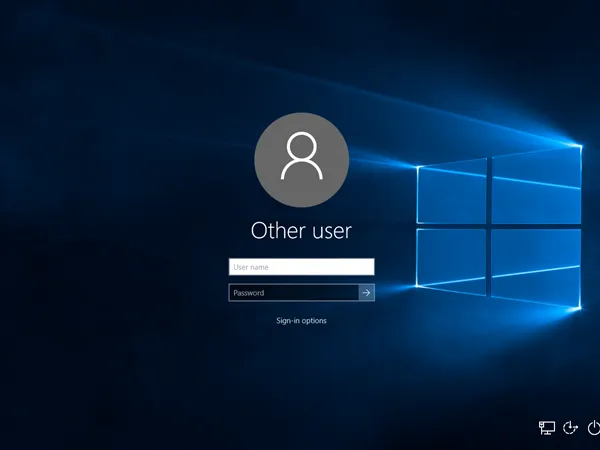Open the network connection icon

click(547, 427)
